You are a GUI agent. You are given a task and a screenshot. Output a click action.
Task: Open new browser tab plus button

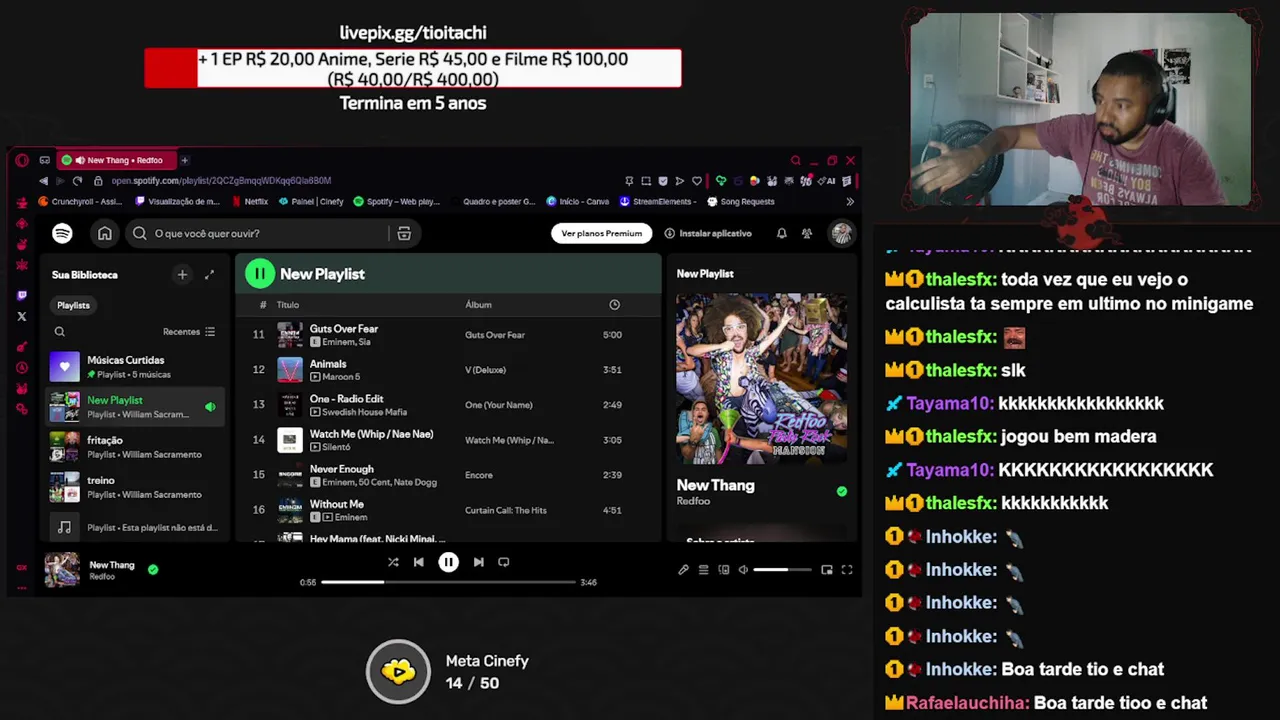(184, 160)
